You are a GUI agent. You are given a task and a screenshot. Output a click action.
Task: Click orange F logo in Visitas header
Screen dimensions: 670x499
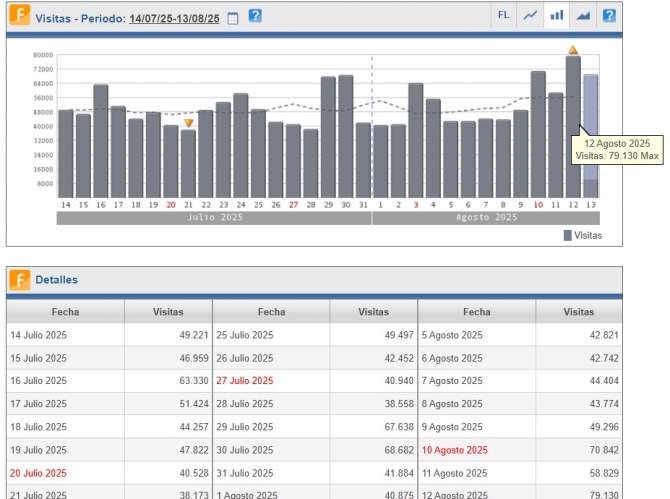click(19, 17)
